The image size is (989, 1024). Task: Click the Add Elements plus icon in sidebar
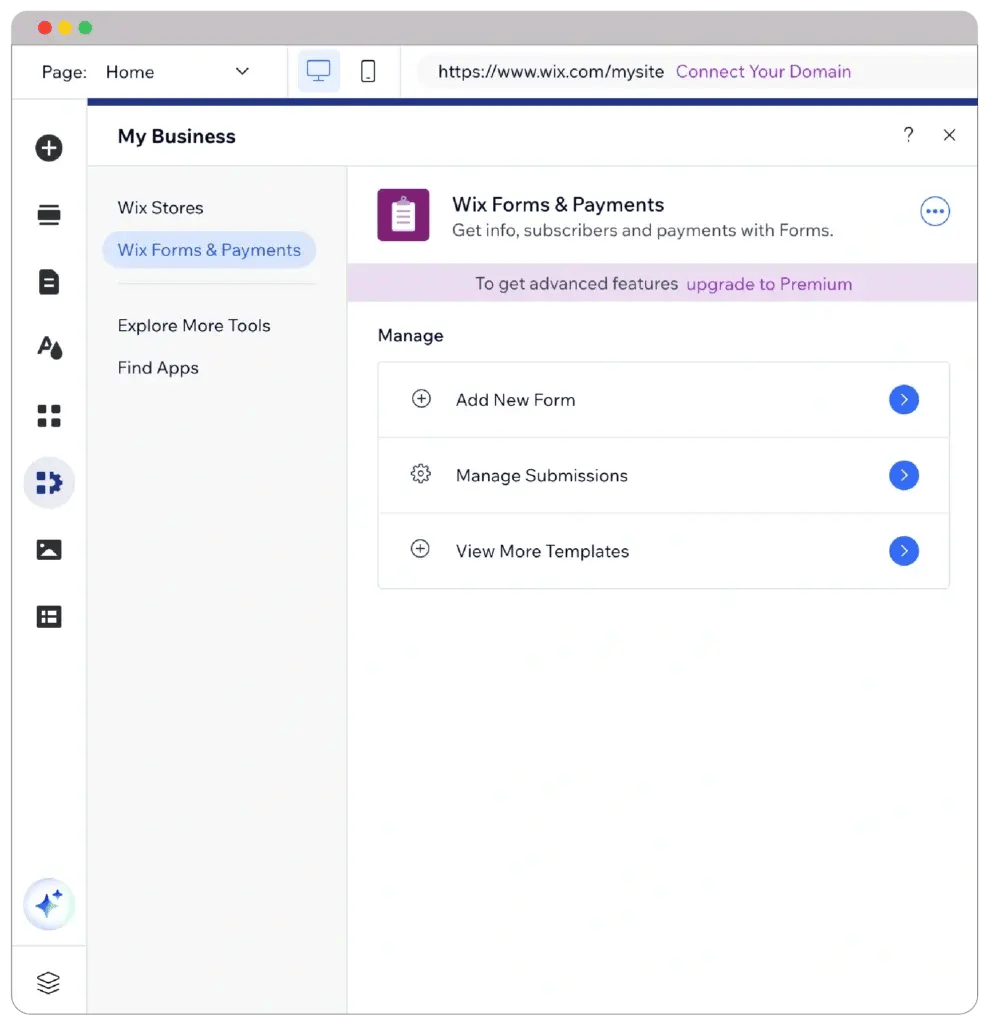coord(49,148)
